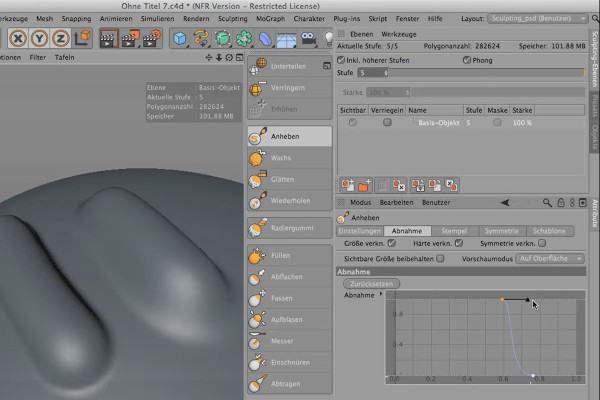Open the Plug-ins menu
Image resolution: width=600 pixels, height=400 pixels.
[347, 18]
